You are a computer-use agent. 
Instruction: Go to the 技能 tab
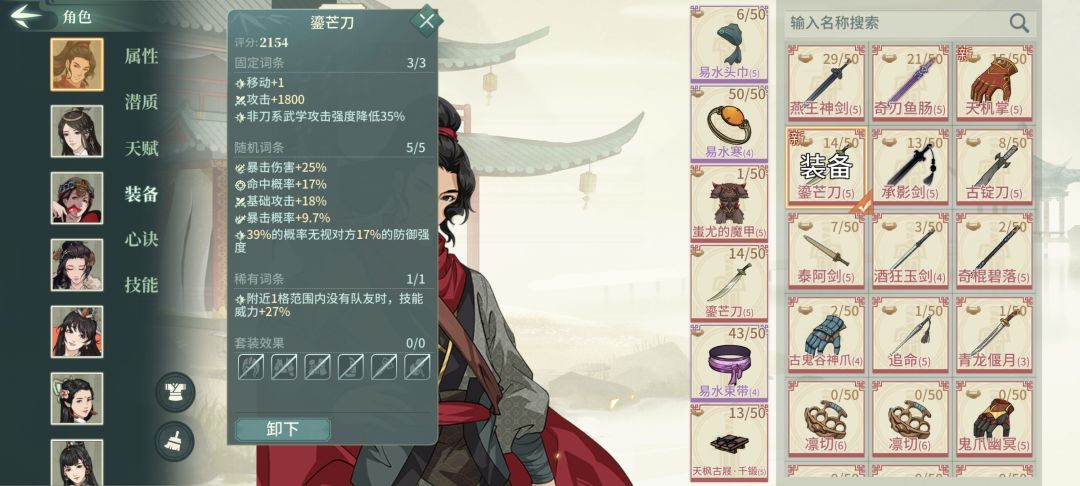[141, 284]
